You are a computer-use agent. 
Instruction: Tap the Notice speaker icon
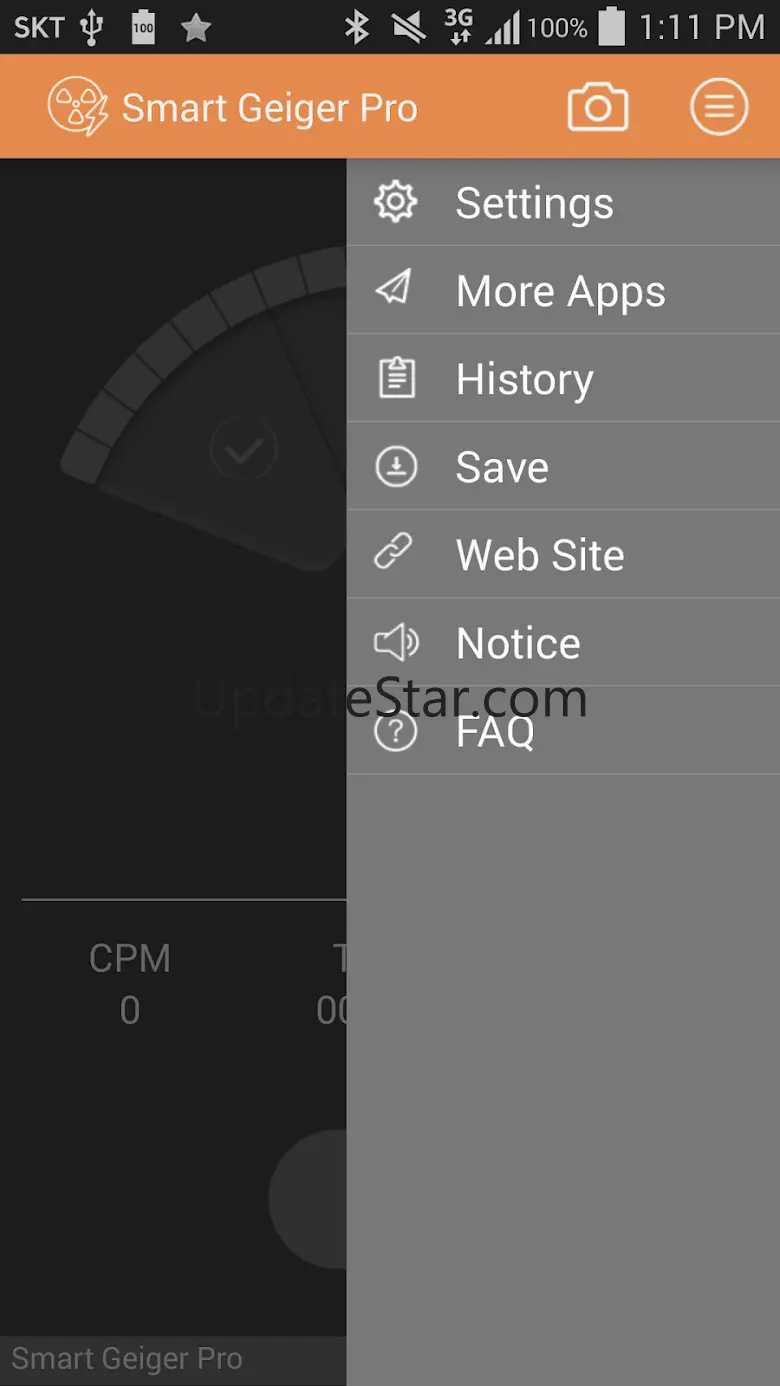[x=396, y=643]
